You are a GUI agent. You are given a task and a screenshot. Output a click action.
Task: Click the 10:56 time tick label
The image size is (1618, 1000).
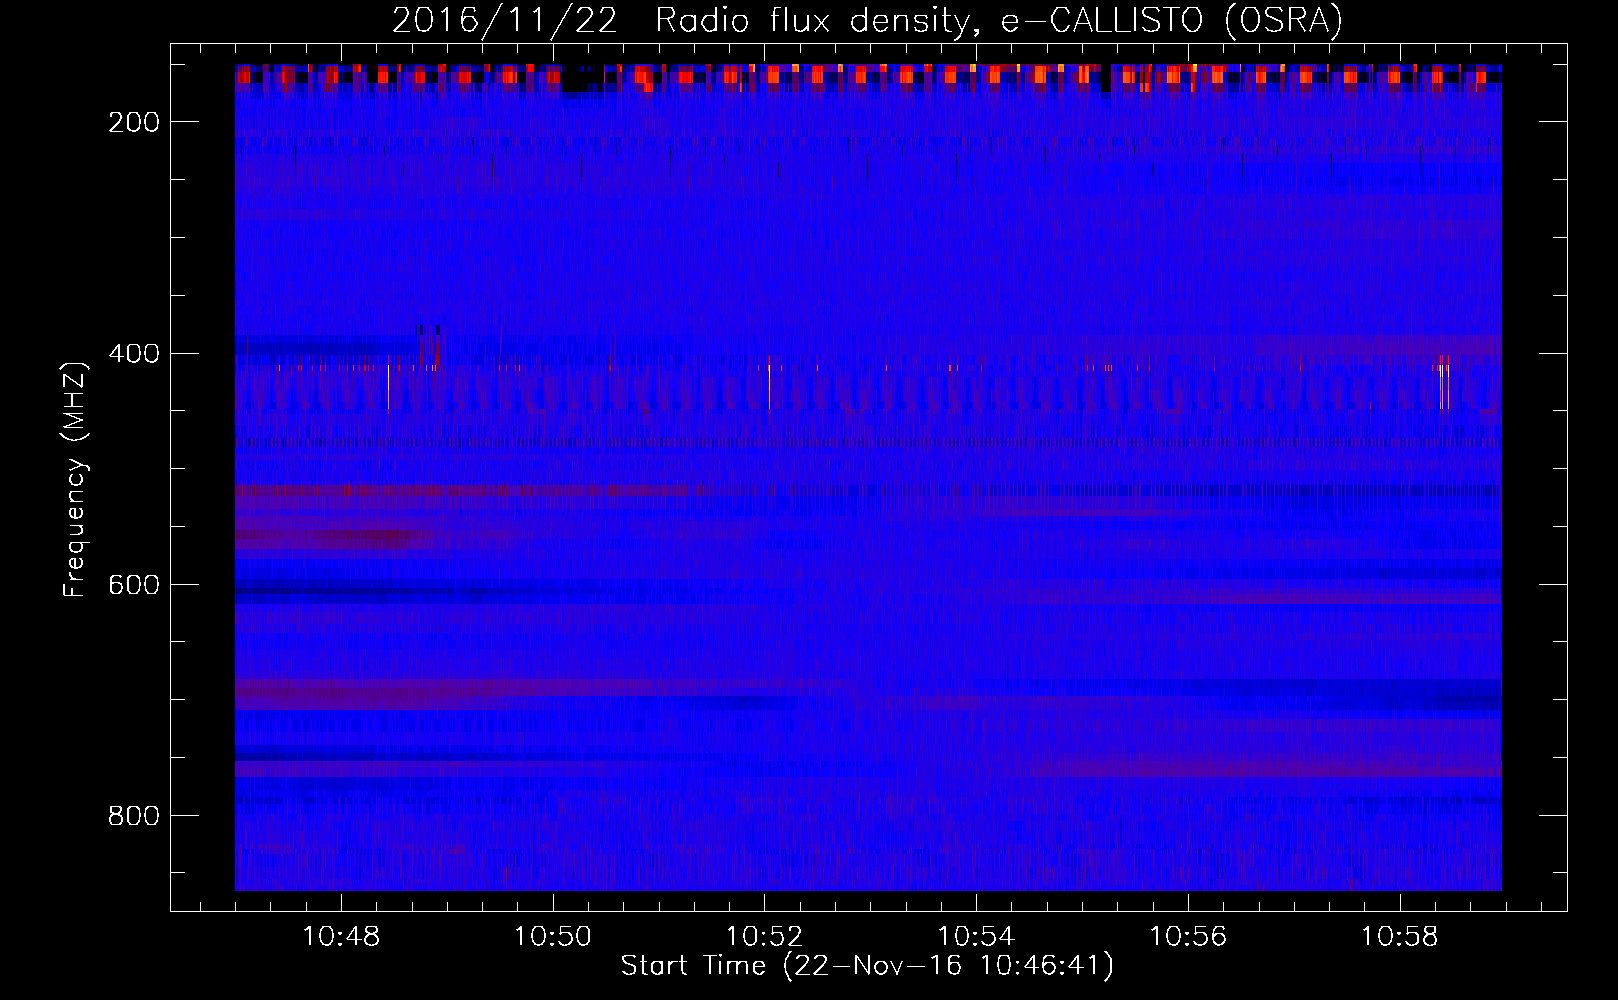pos(1188,937)
